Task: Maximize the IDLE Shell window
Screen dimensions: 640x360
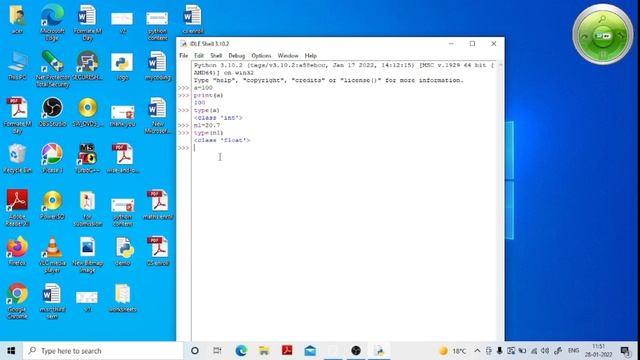Action: point(472,44)
